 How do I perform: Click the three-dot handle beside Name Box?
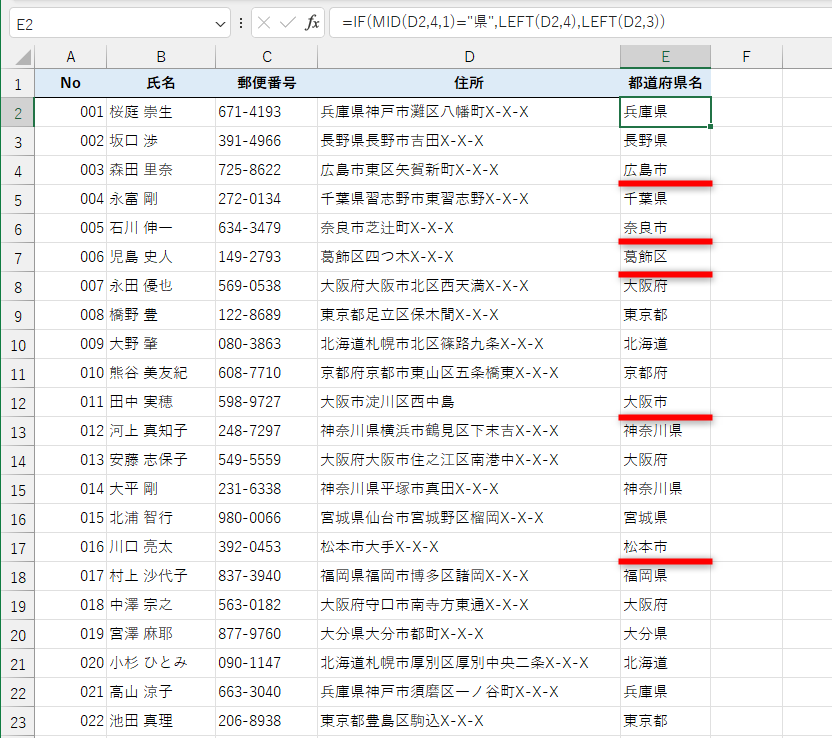click(x=241, y=23)
